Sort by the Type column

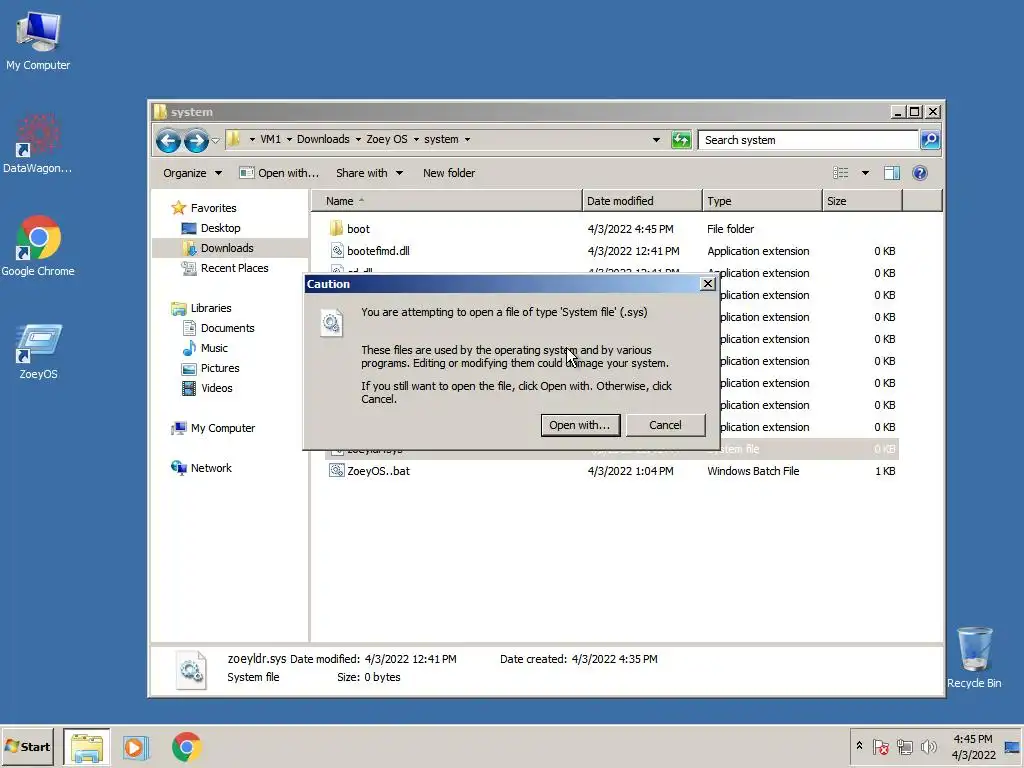[x=762, y=201]
